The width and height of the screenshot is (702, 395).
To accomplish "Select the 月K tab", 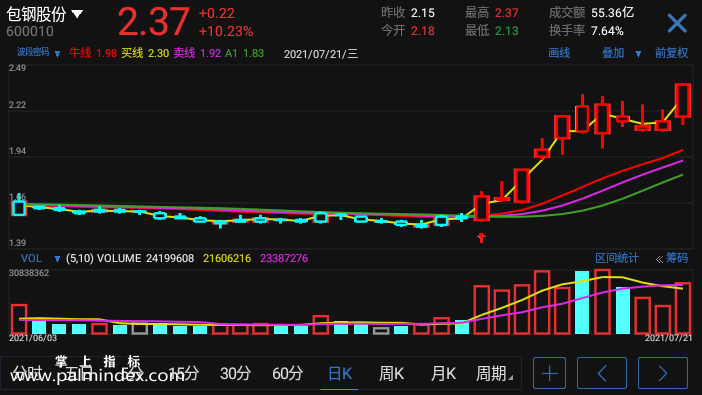I will [443, 374].
